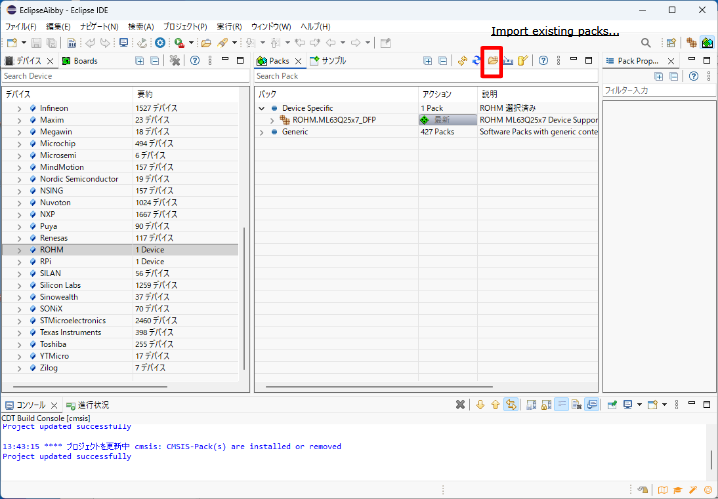The height and width of the screenshot is (499, 718).
Task: Click the open folder icon in main toolbar
Action: click(x=206, y=43)
